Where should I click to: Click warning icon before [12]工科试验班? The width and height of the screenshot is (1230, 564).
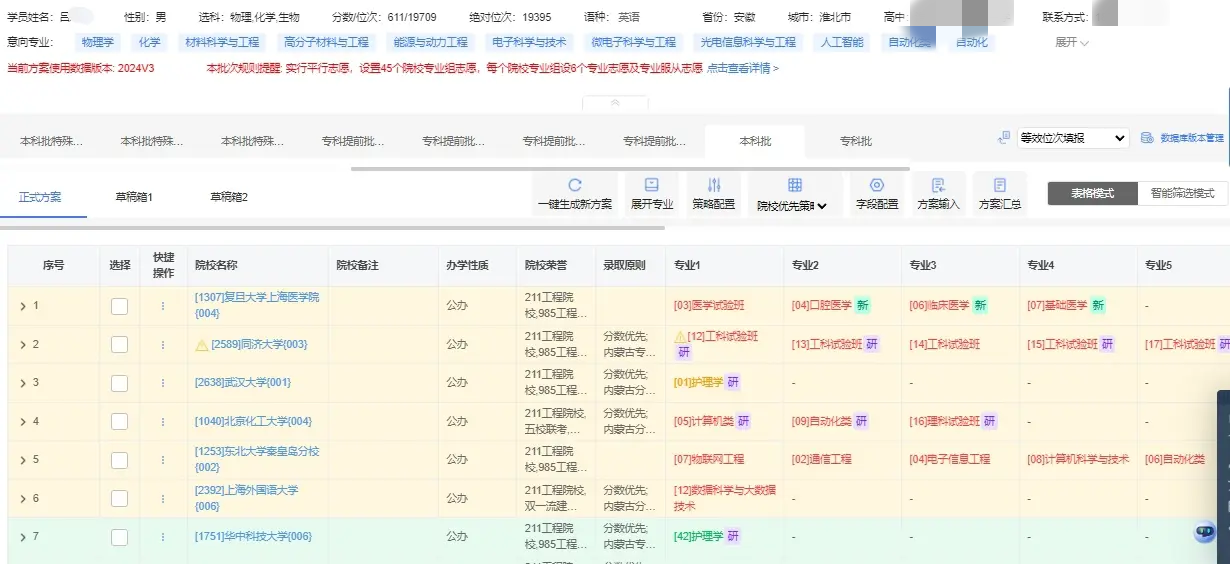click(x=680, y=337)
